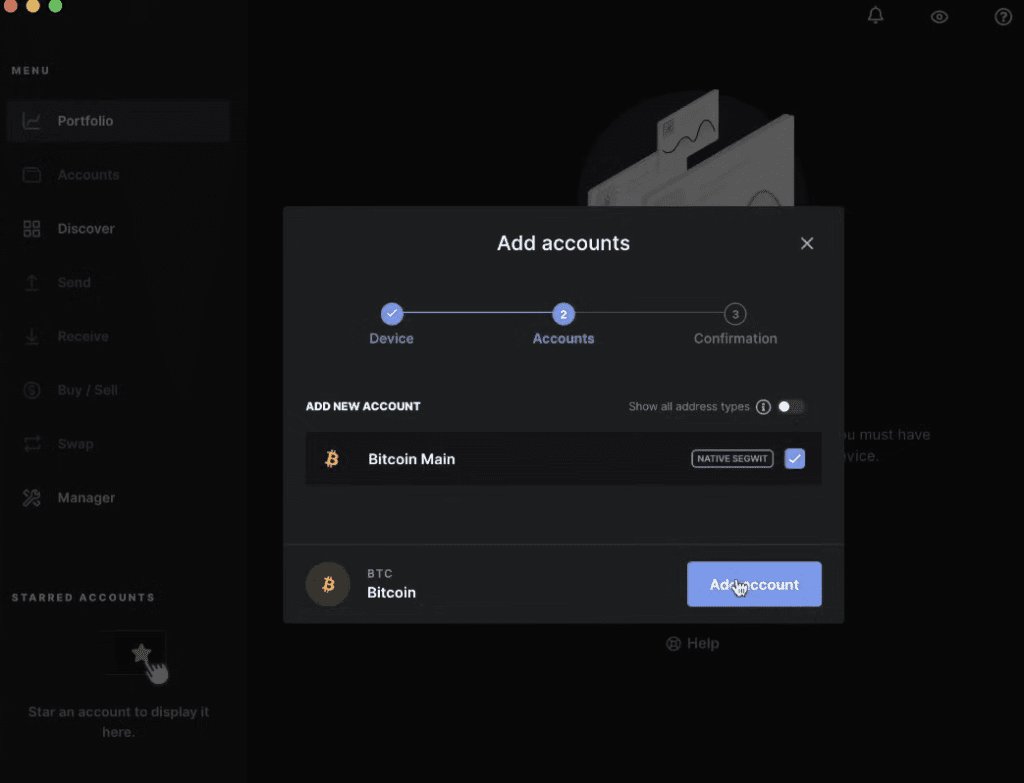
Task: Click the Confirmation step 3 indicator
Action: pos(735,314)
